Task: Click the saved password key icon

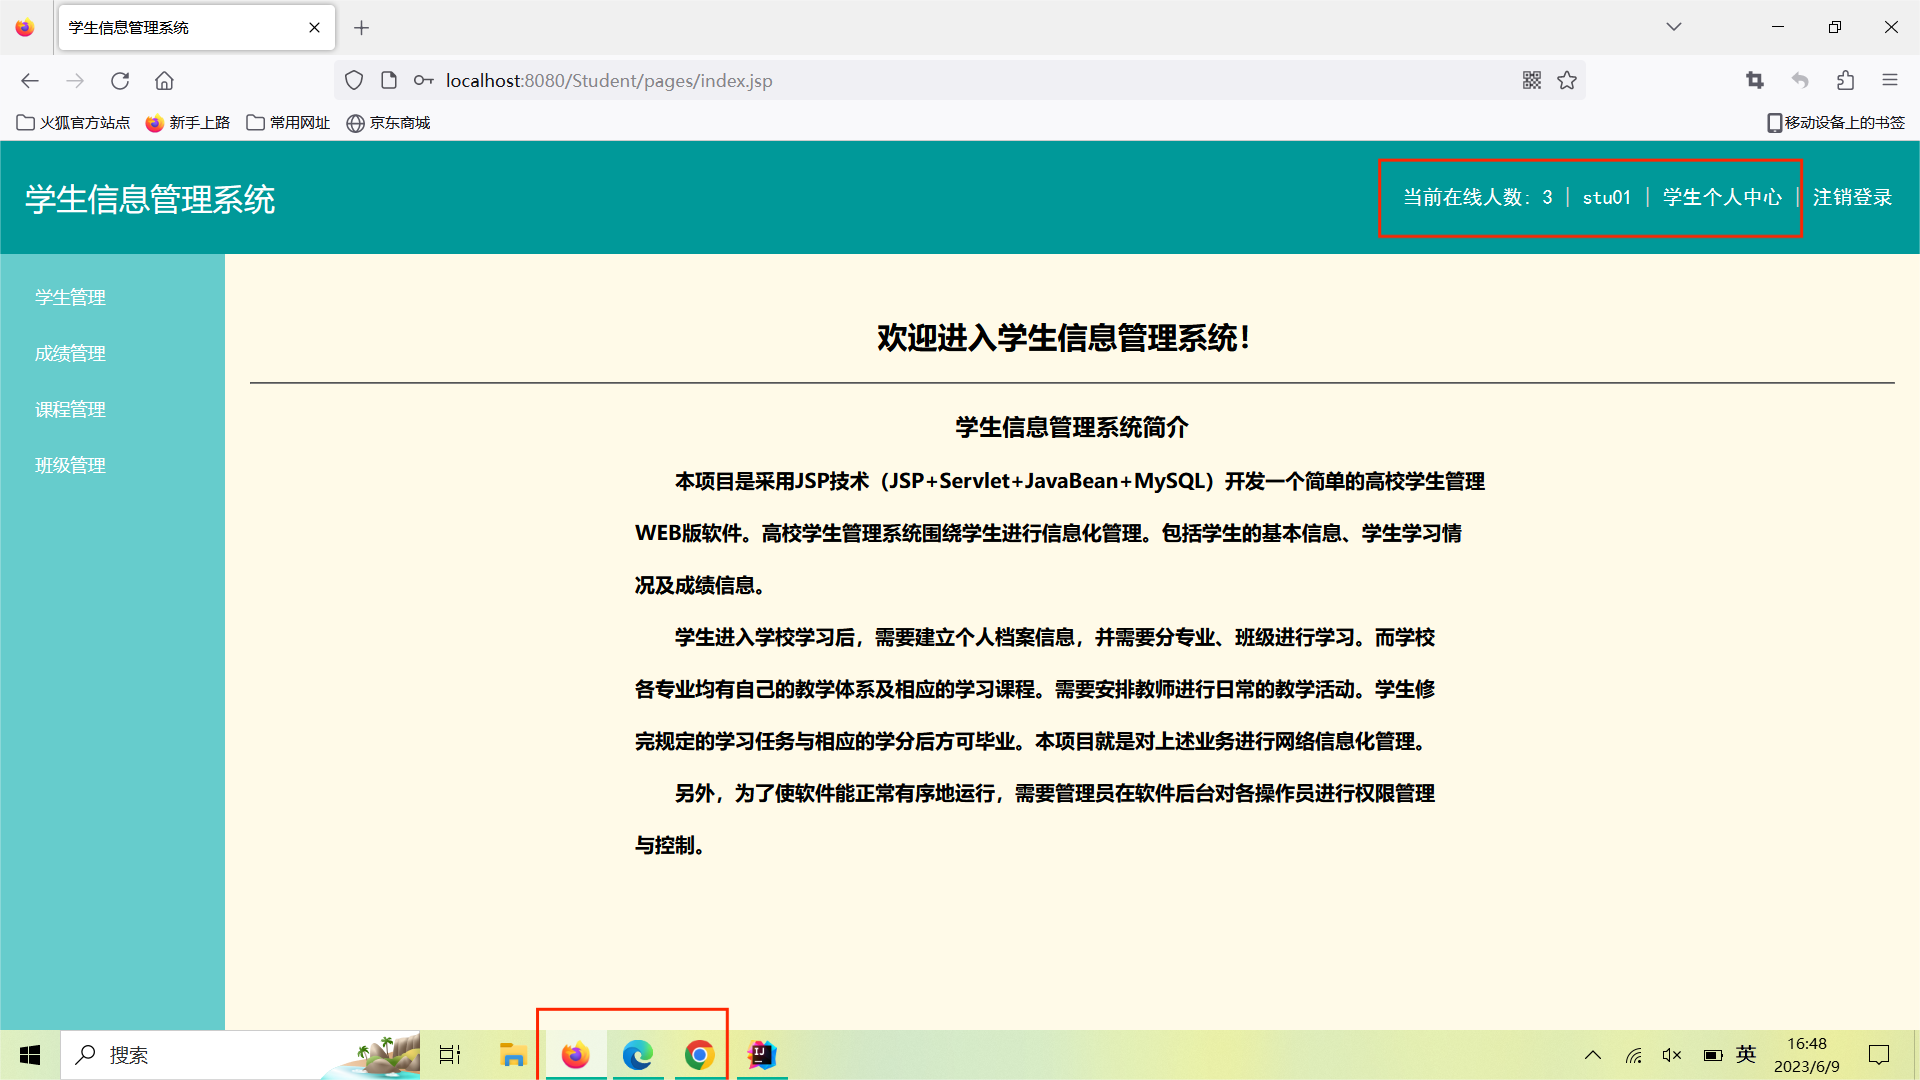Action: 424,80
